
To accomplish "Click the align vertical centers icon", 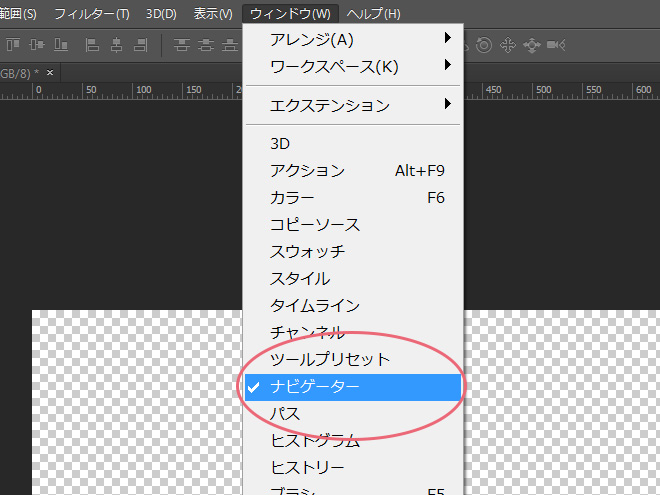I will click(39, 44).
